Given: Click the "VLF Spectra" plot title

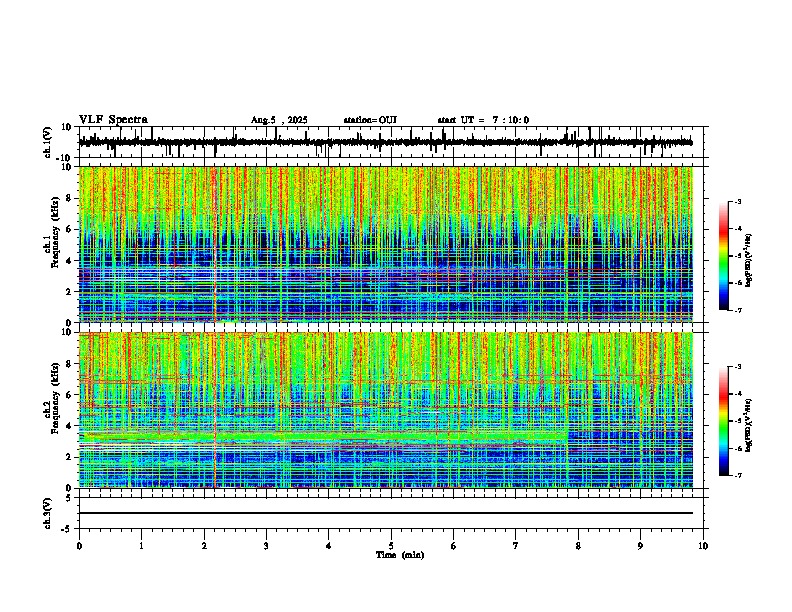Looking at the screenshot, I should (x=113, y=120).
